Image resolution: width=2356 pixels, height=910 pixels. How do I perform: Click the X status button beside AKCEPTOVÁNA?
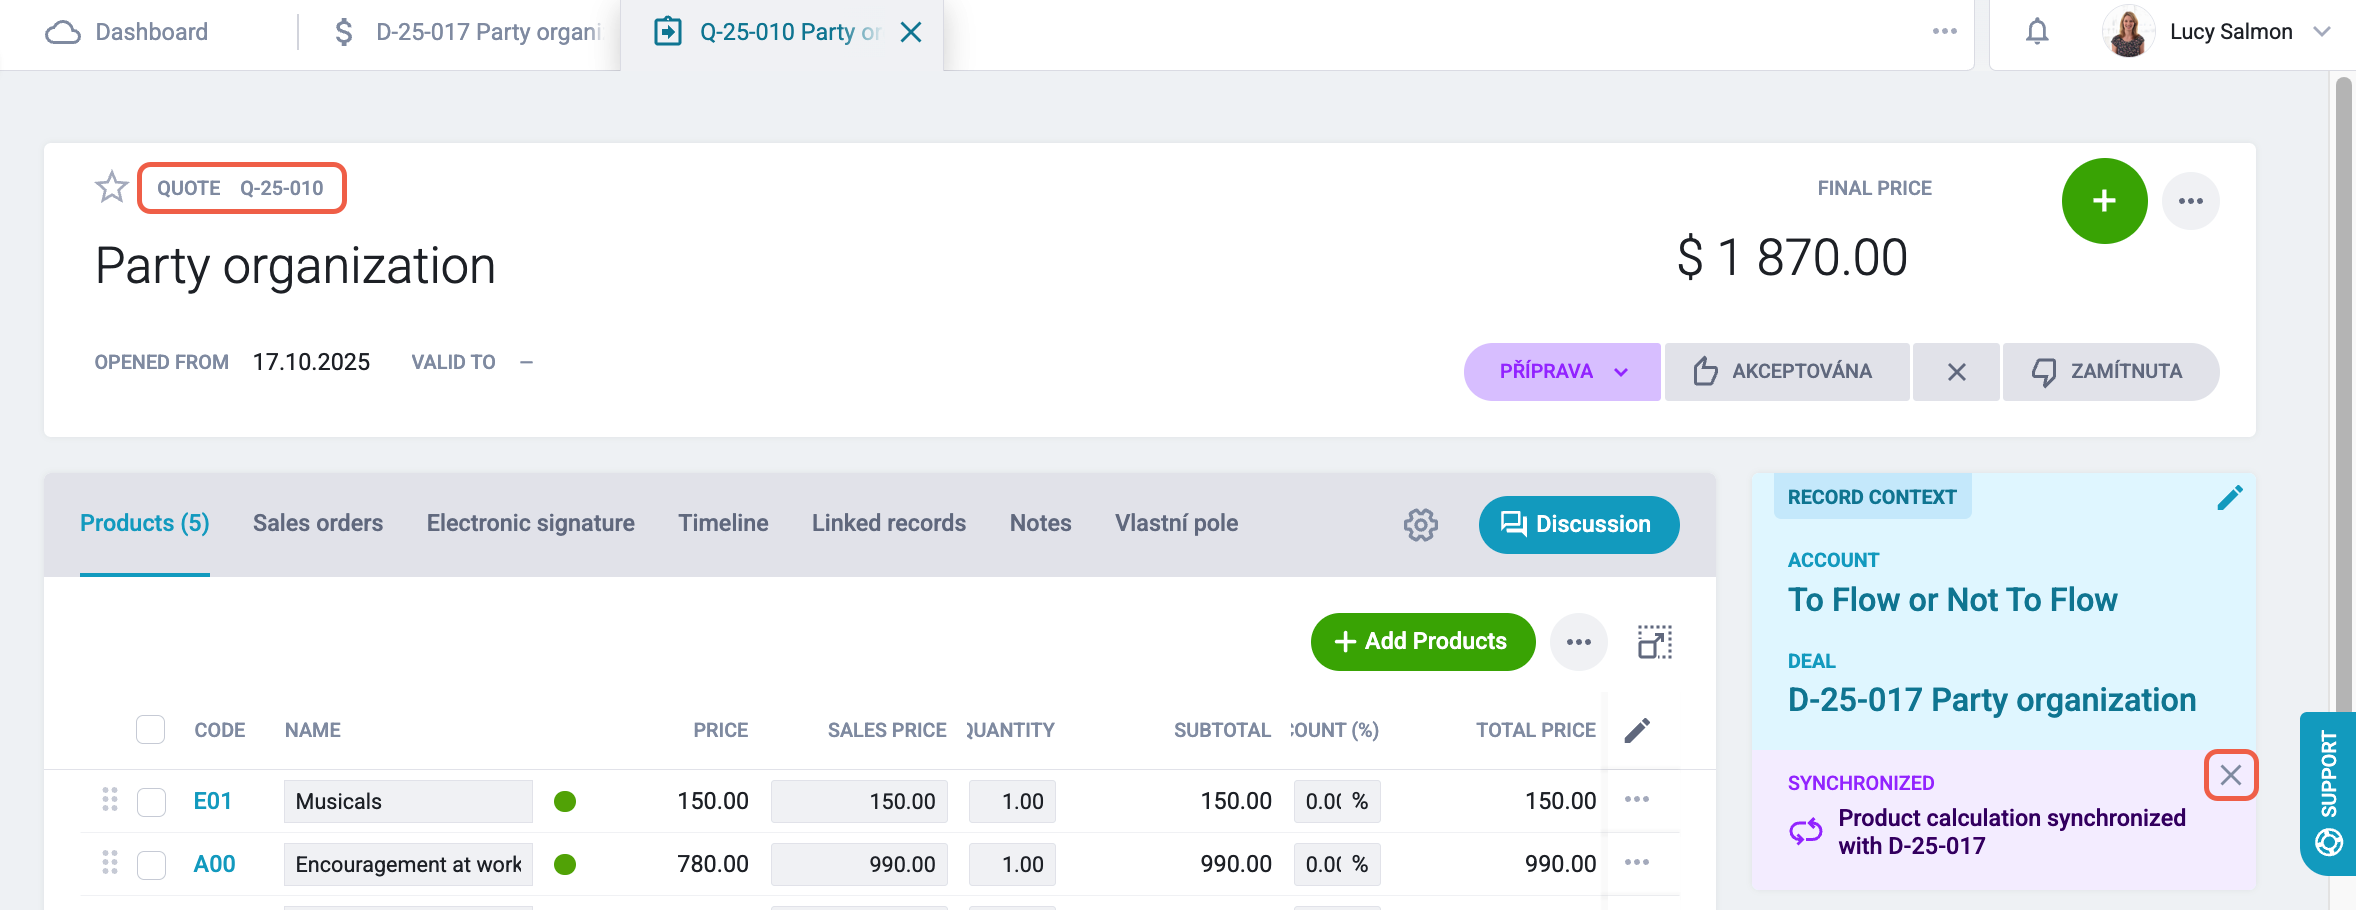(x=1956, y=372)
